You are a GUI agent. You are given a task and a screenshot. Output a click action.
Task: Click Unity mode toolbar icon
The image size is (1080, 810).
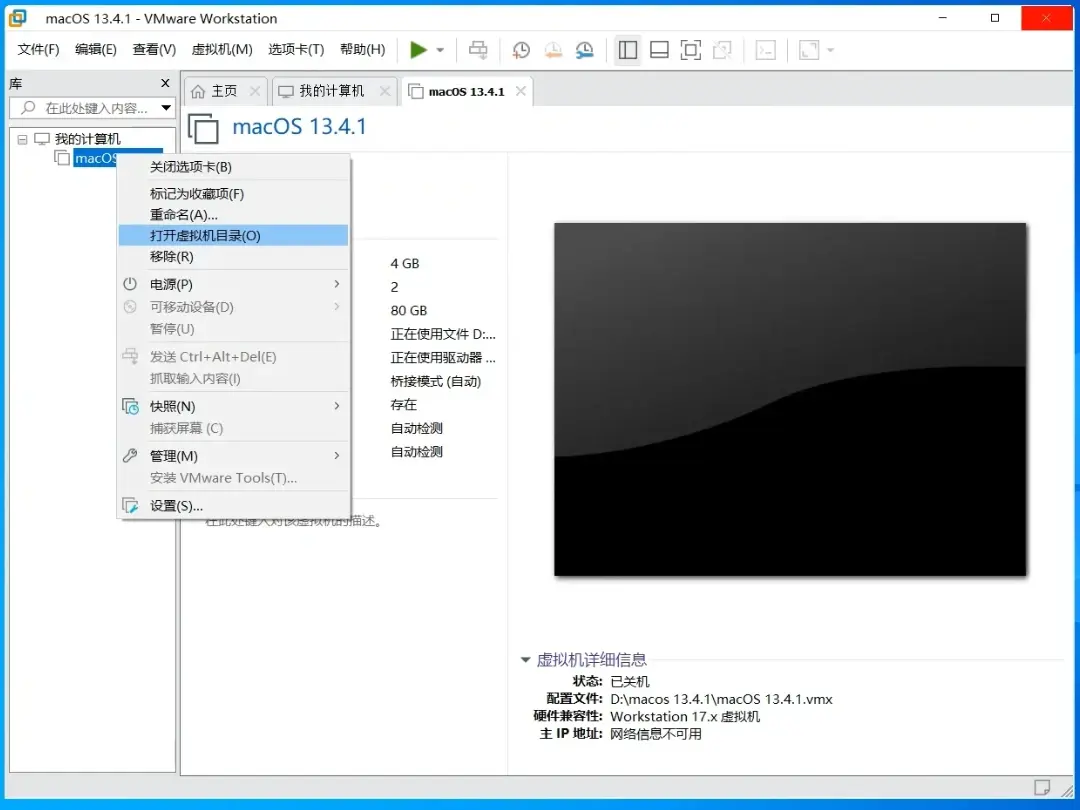(x=722, y=50)
